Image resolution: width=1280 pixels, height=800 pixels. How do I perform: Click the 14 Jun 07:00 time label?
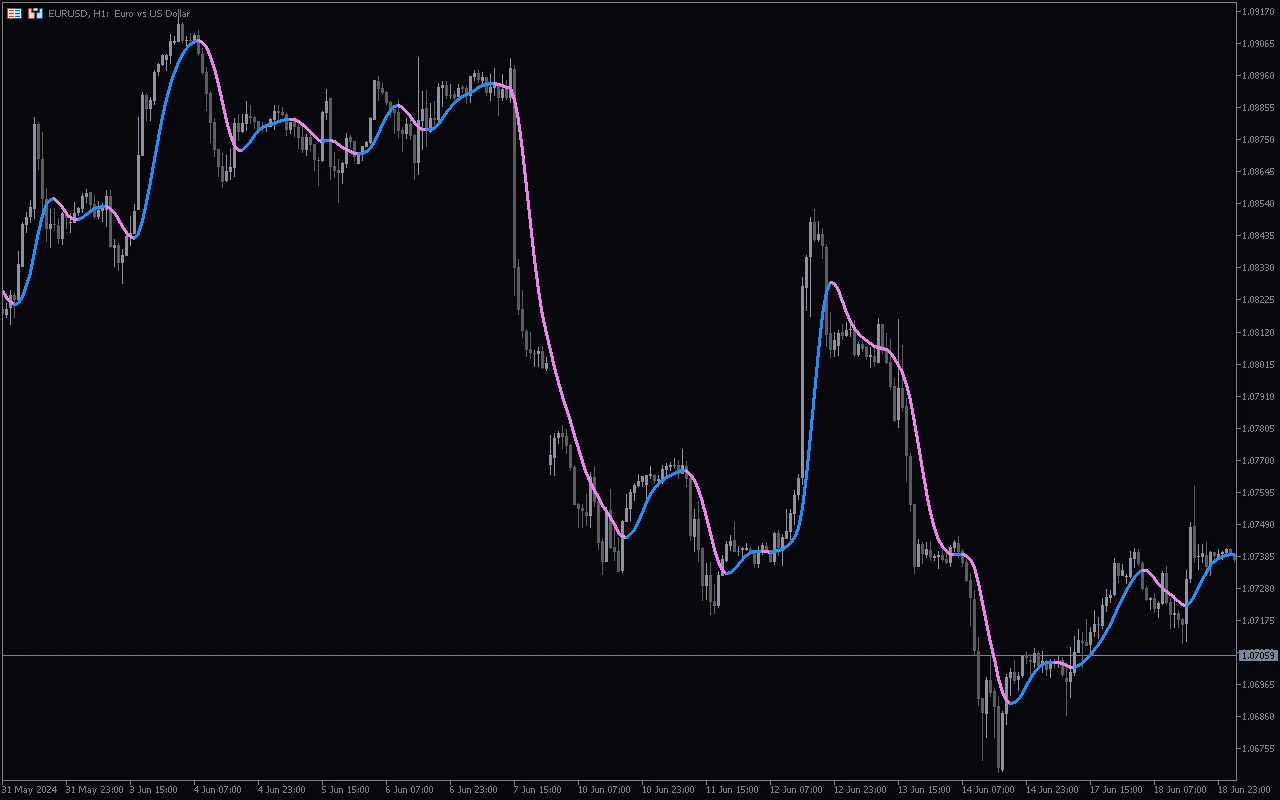[x=985, y=789]
